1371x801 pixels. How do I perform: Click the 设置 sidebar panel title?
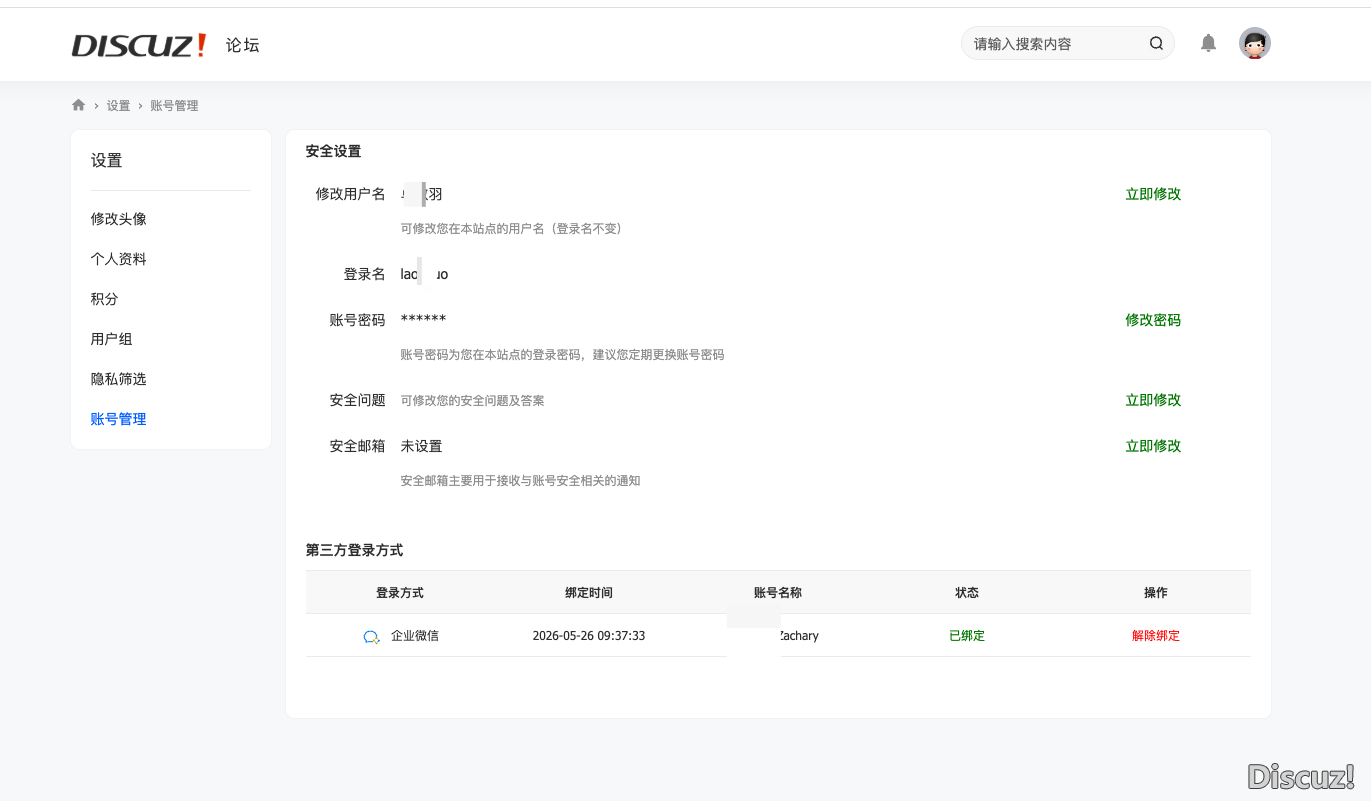point(106,161)
